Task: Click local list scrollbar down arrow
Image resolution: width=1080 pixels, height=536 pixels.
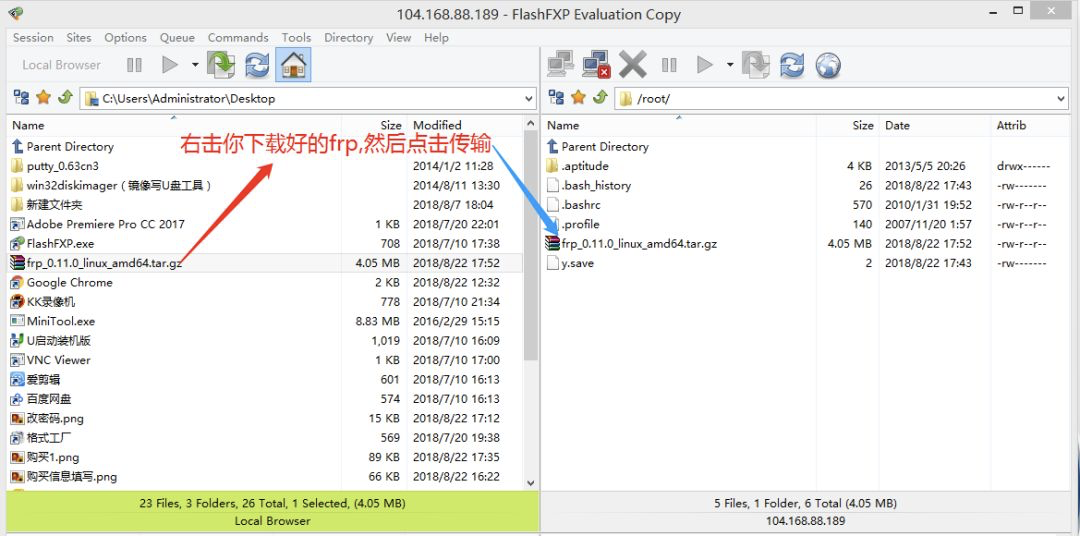Action: pyautogui.click(x=530, y=484)
